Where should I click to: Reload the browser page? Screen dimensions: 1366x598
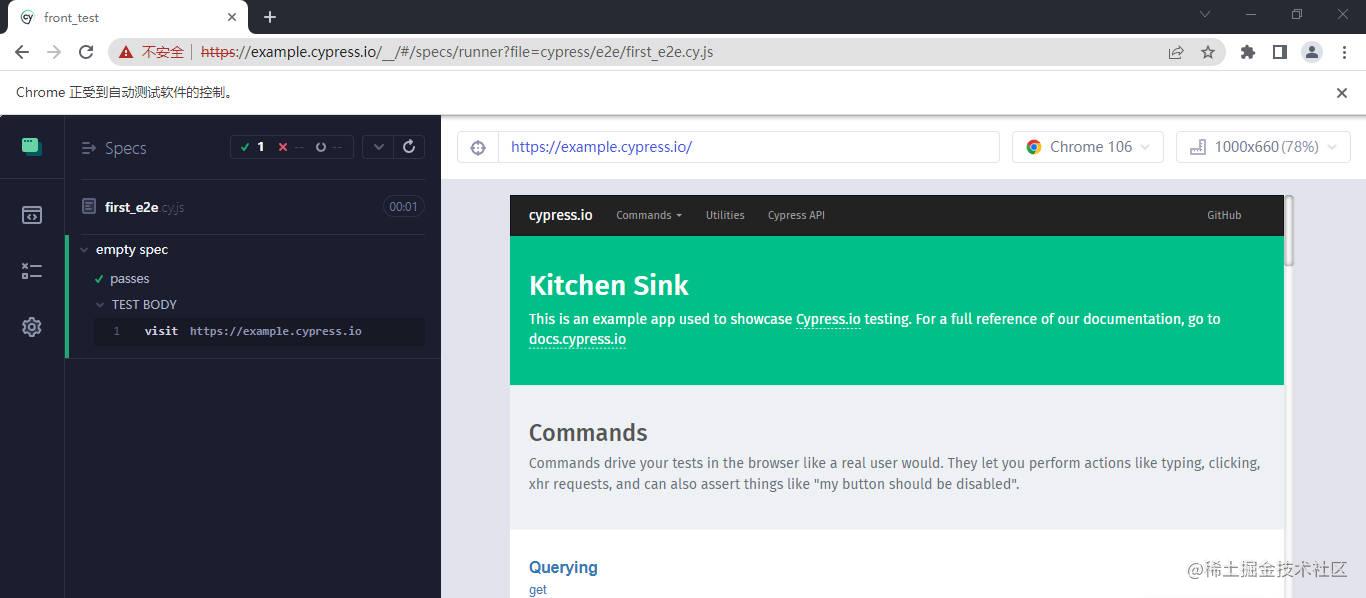click(86, 52)
